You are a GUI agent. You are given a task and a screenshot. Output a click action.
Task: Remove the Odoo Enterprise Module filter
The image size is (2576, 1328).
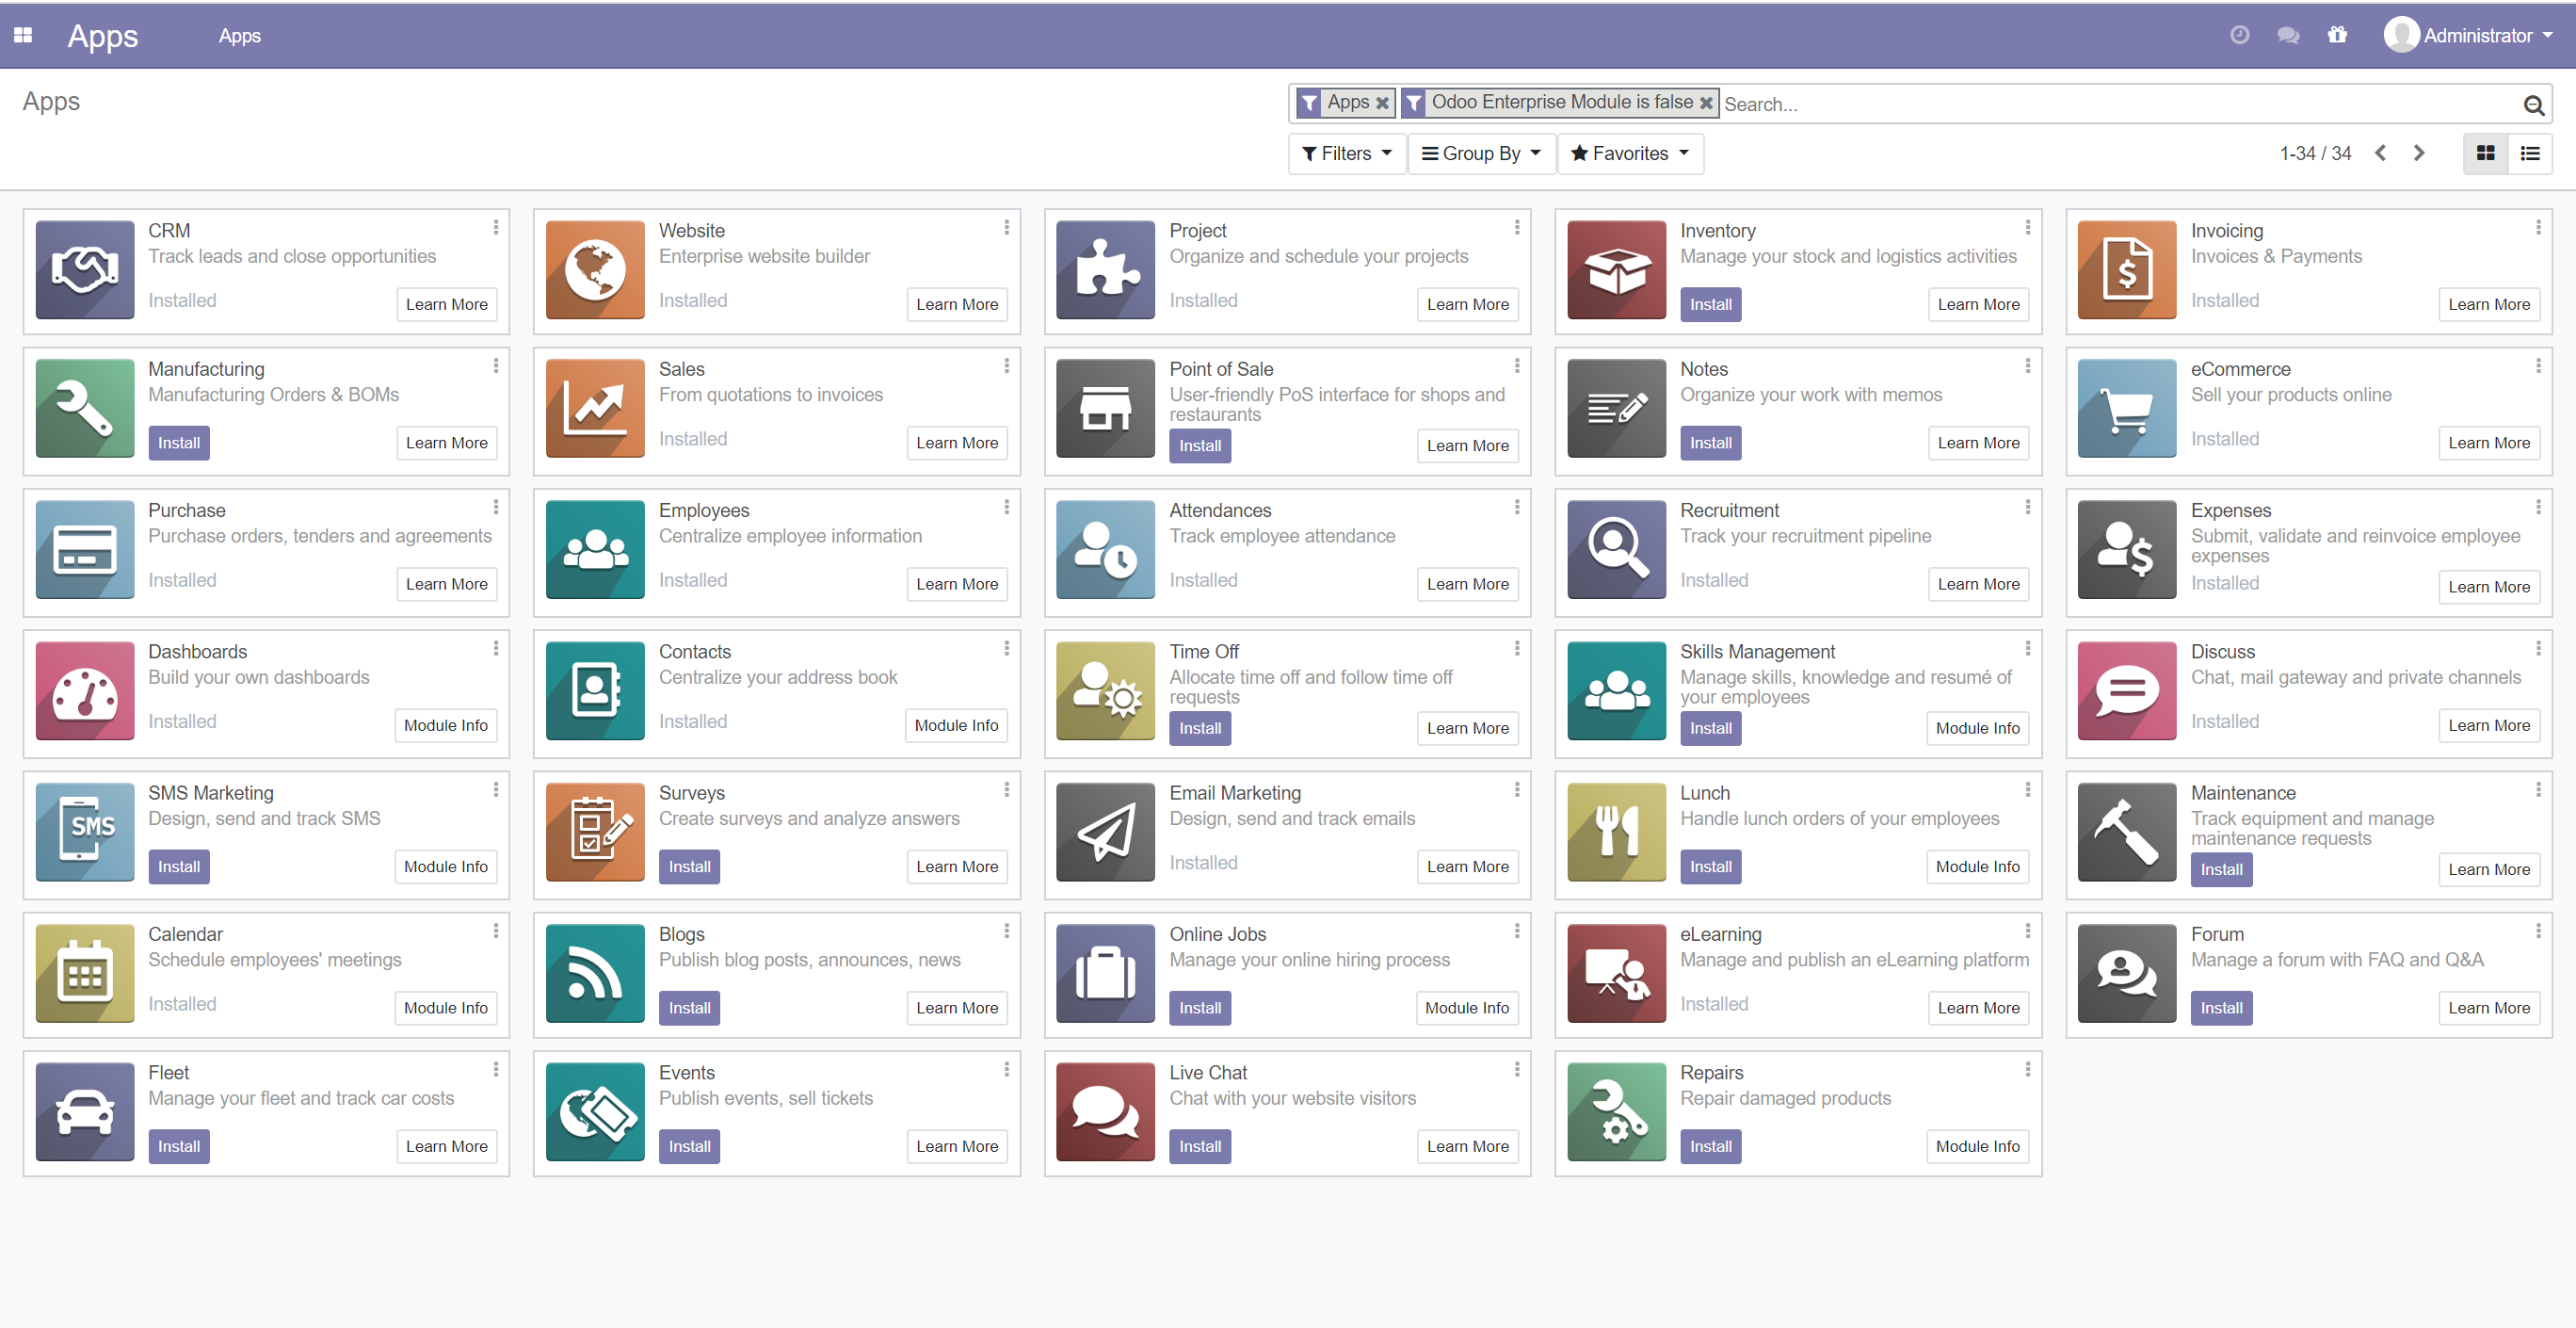click(1706, 103)
